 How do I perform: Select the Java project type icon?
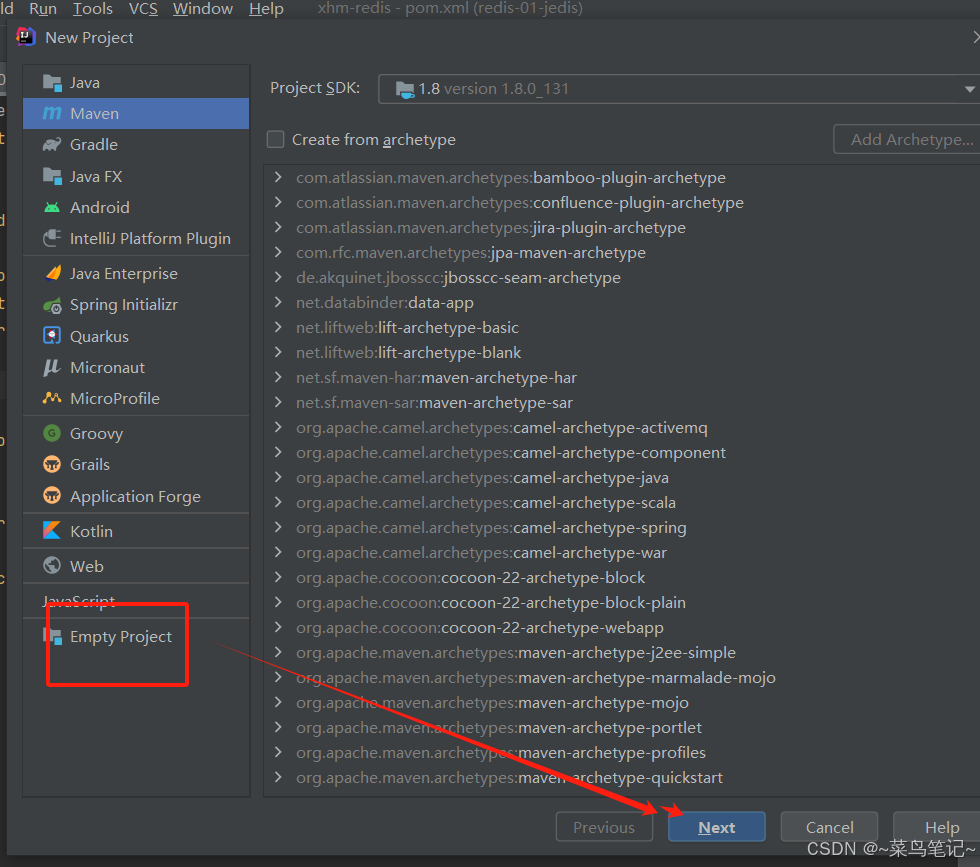tap(52, 83)
